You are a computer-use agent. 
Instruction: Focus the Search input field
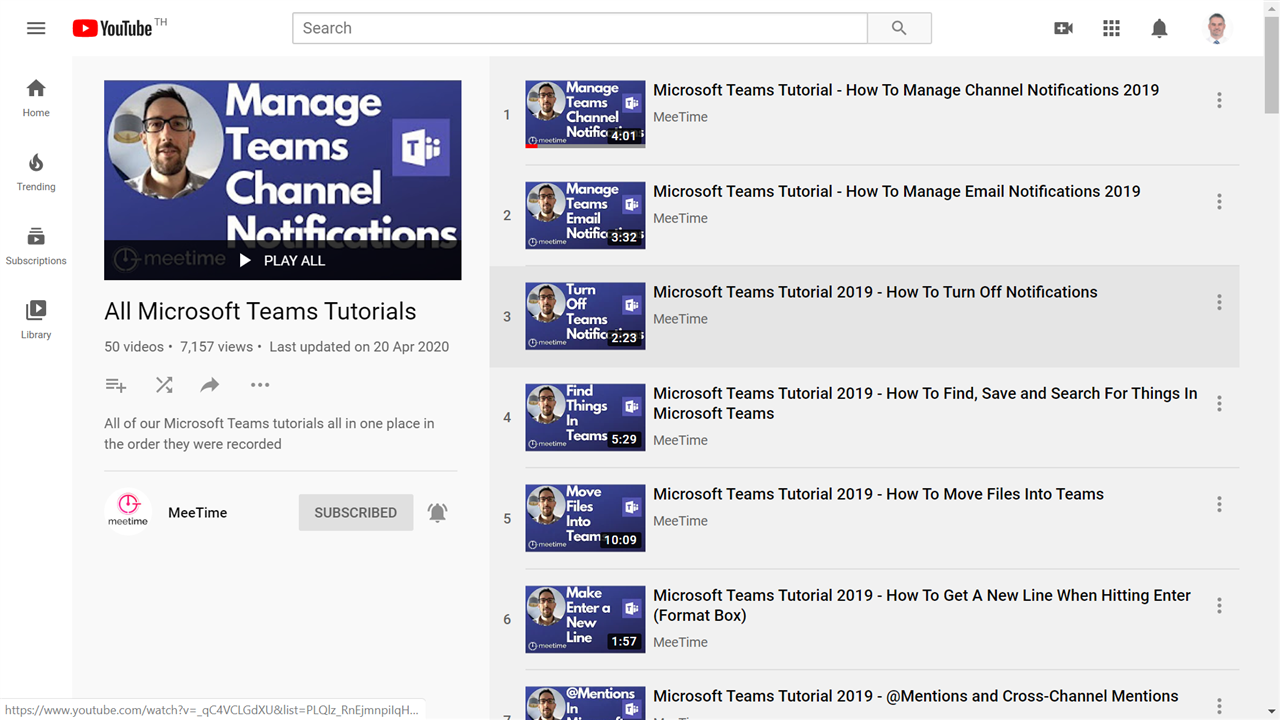580,28
